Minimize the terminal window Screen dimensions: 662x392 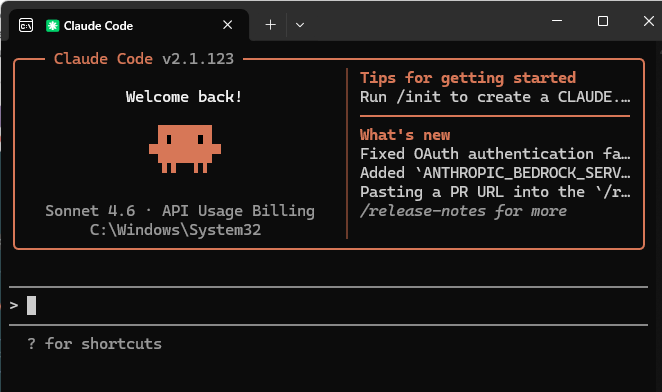557,20
